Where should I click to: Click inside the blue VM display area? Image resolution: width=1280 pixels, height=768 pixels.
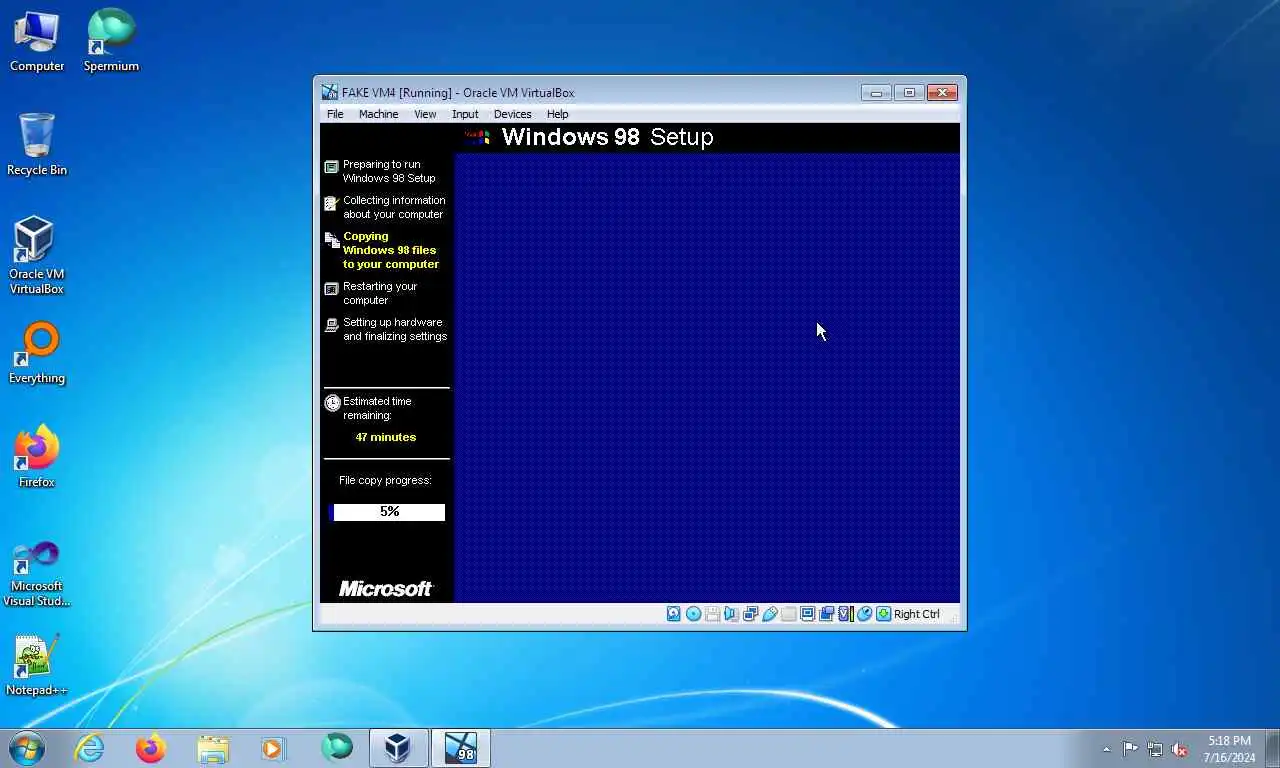pyautogui.click(x=707, y=377)
